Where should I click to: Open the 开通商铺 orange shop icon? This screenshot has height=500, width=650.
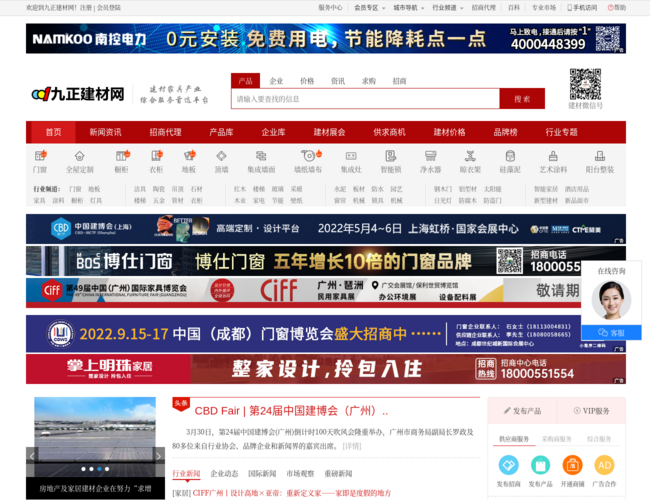point(572,466)
